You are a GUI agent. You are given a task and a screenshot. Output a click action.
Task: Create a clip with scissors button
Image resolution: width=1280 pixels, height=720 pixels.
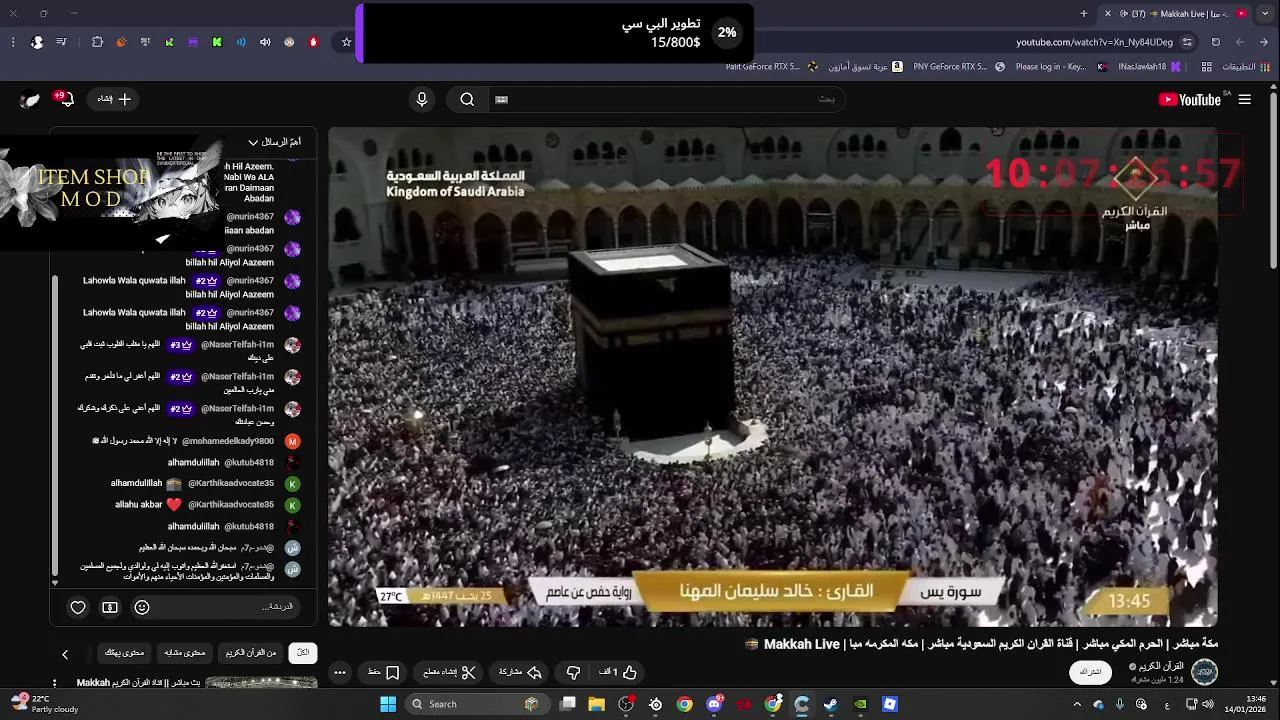tap(450, 672)
